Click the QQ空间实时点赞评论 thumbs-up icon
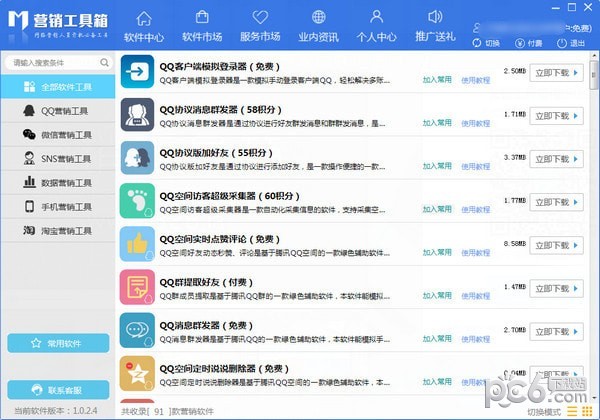Screen dimensions: 600x420 (137, 244)
